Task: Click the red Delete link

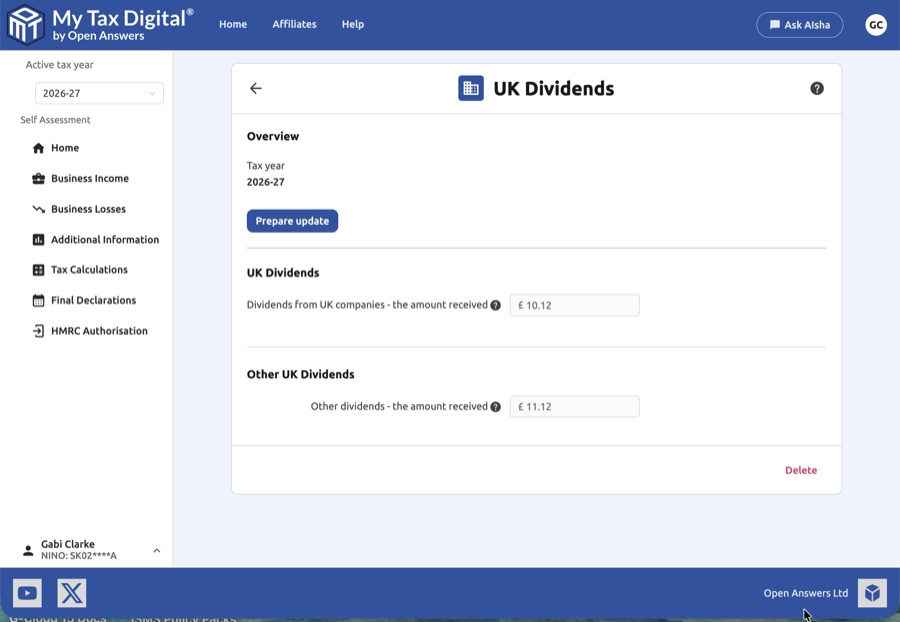Action: click(x=800, y=470)
